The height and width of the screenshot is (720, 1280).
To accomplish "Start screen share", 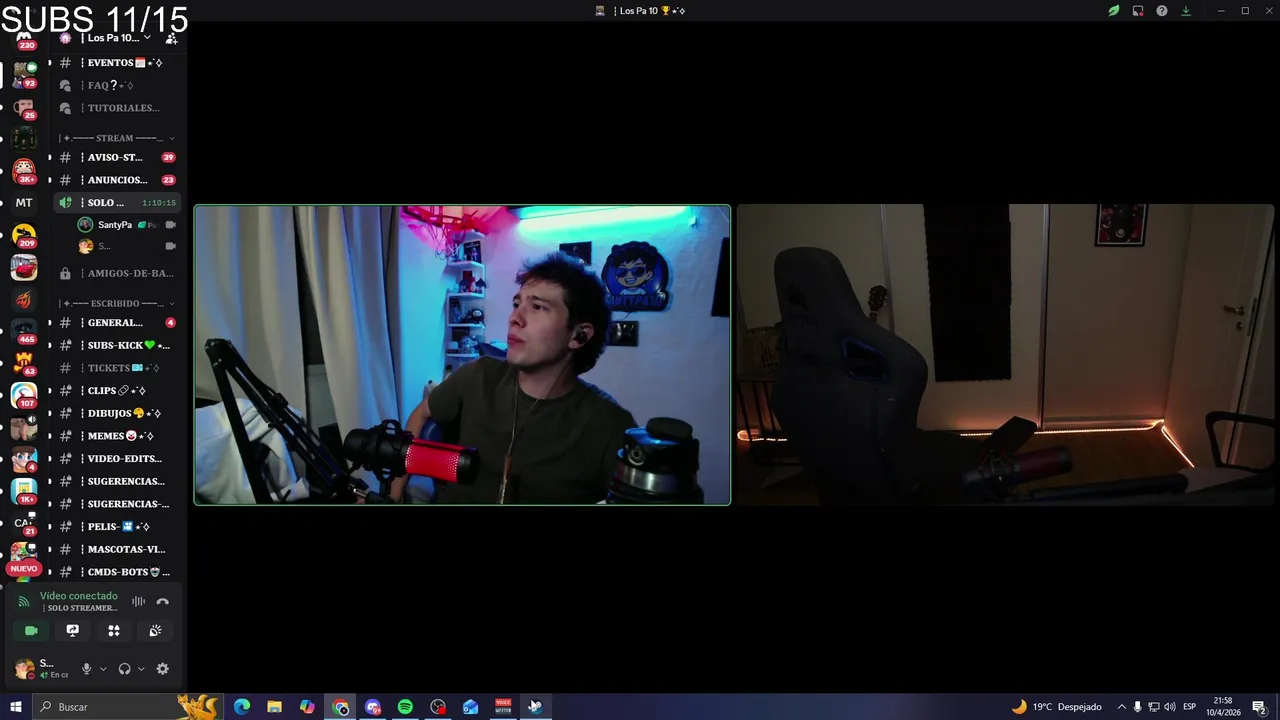I will click(72, 630).
